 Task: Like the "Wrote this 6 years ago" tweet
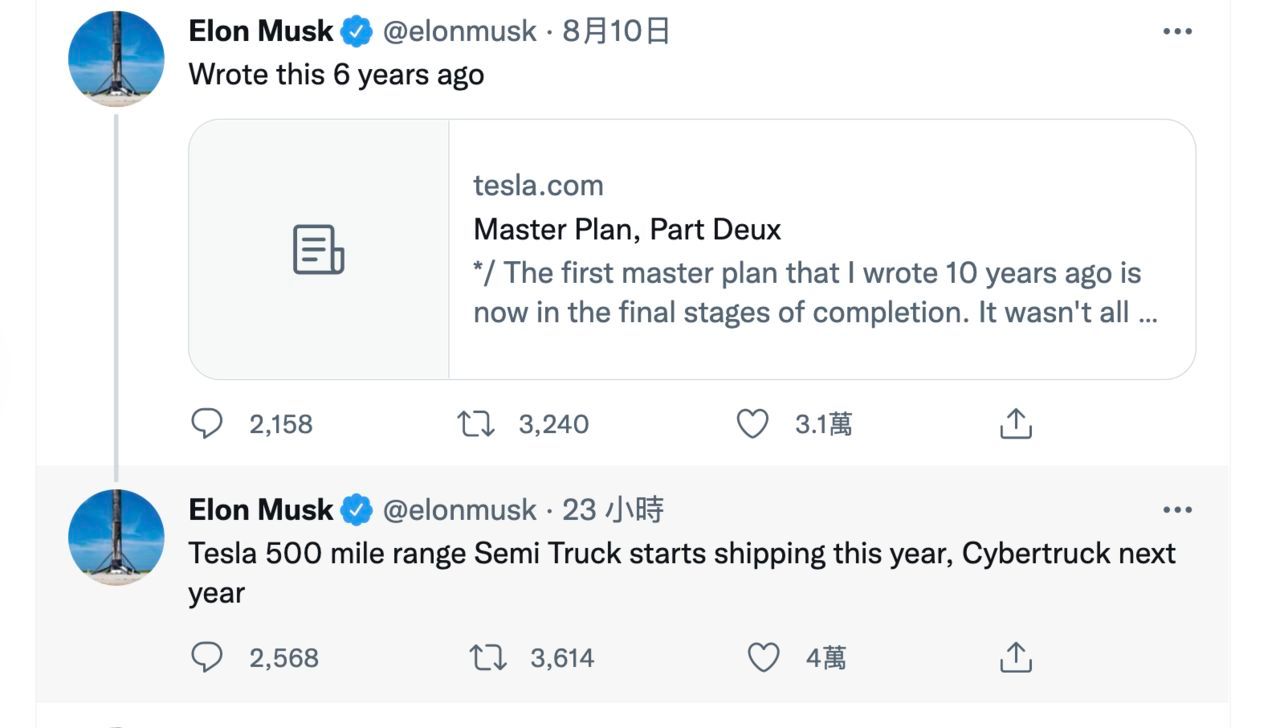pyautogui.click(x=752, y=424)
